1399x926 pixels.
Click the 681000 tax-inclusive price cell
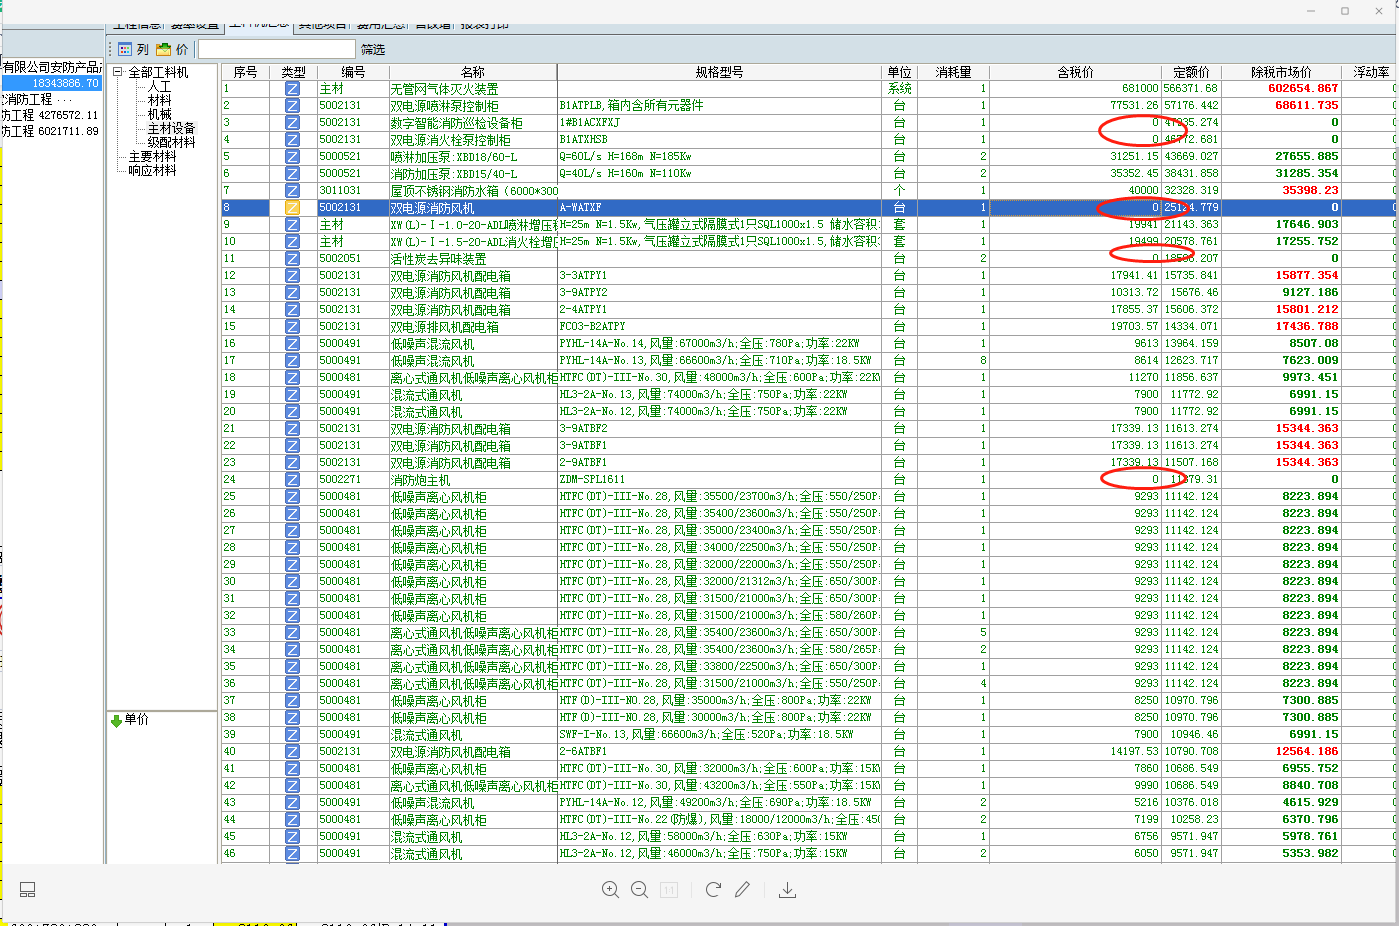(x=1075, y=89)
